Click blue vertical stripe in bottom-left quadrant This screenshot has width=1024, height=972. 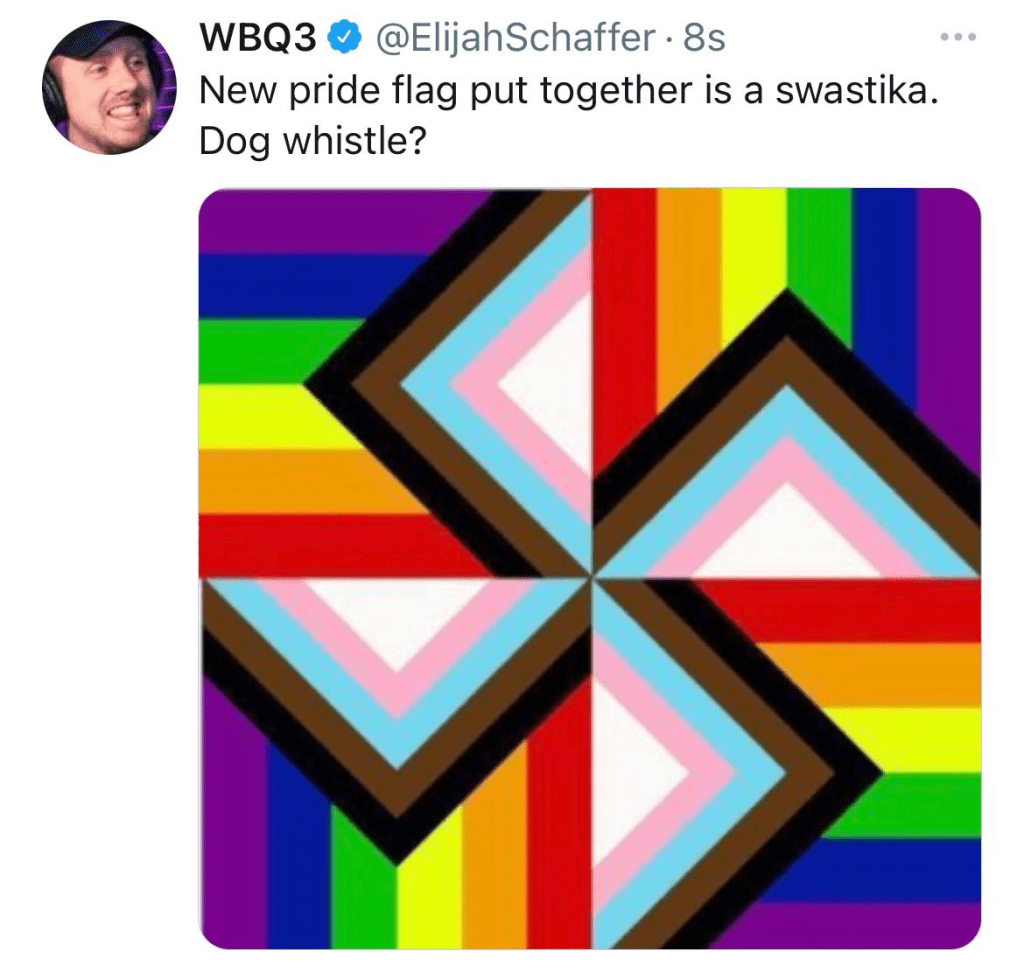[297, 850]
